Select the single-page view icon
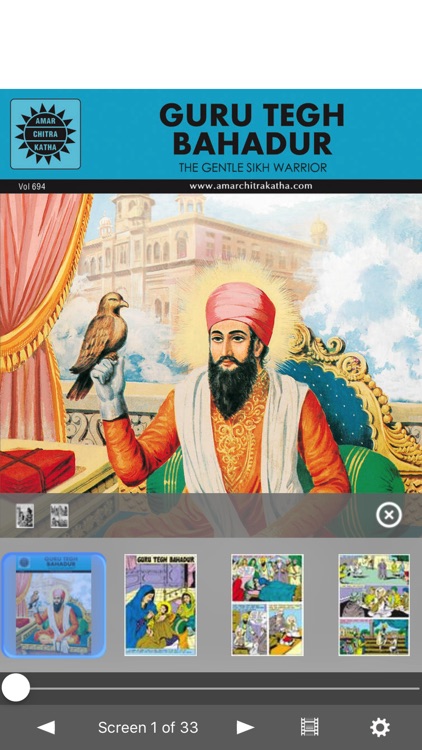 pyautogui.click(x=24, y=516)
